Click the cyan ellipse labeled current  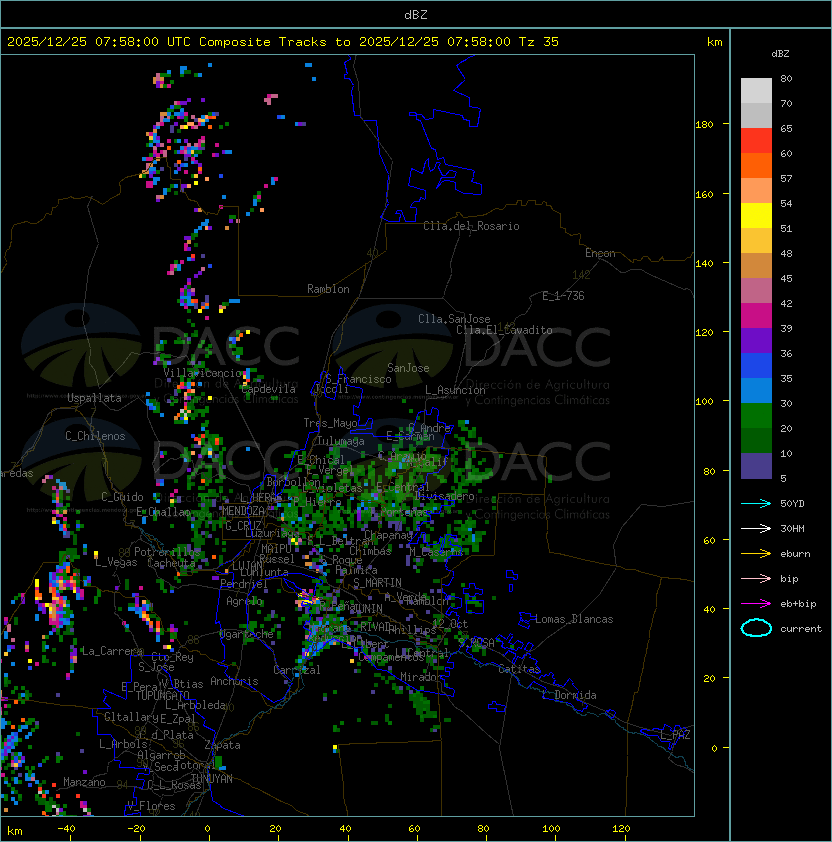[x=756, y=628]
